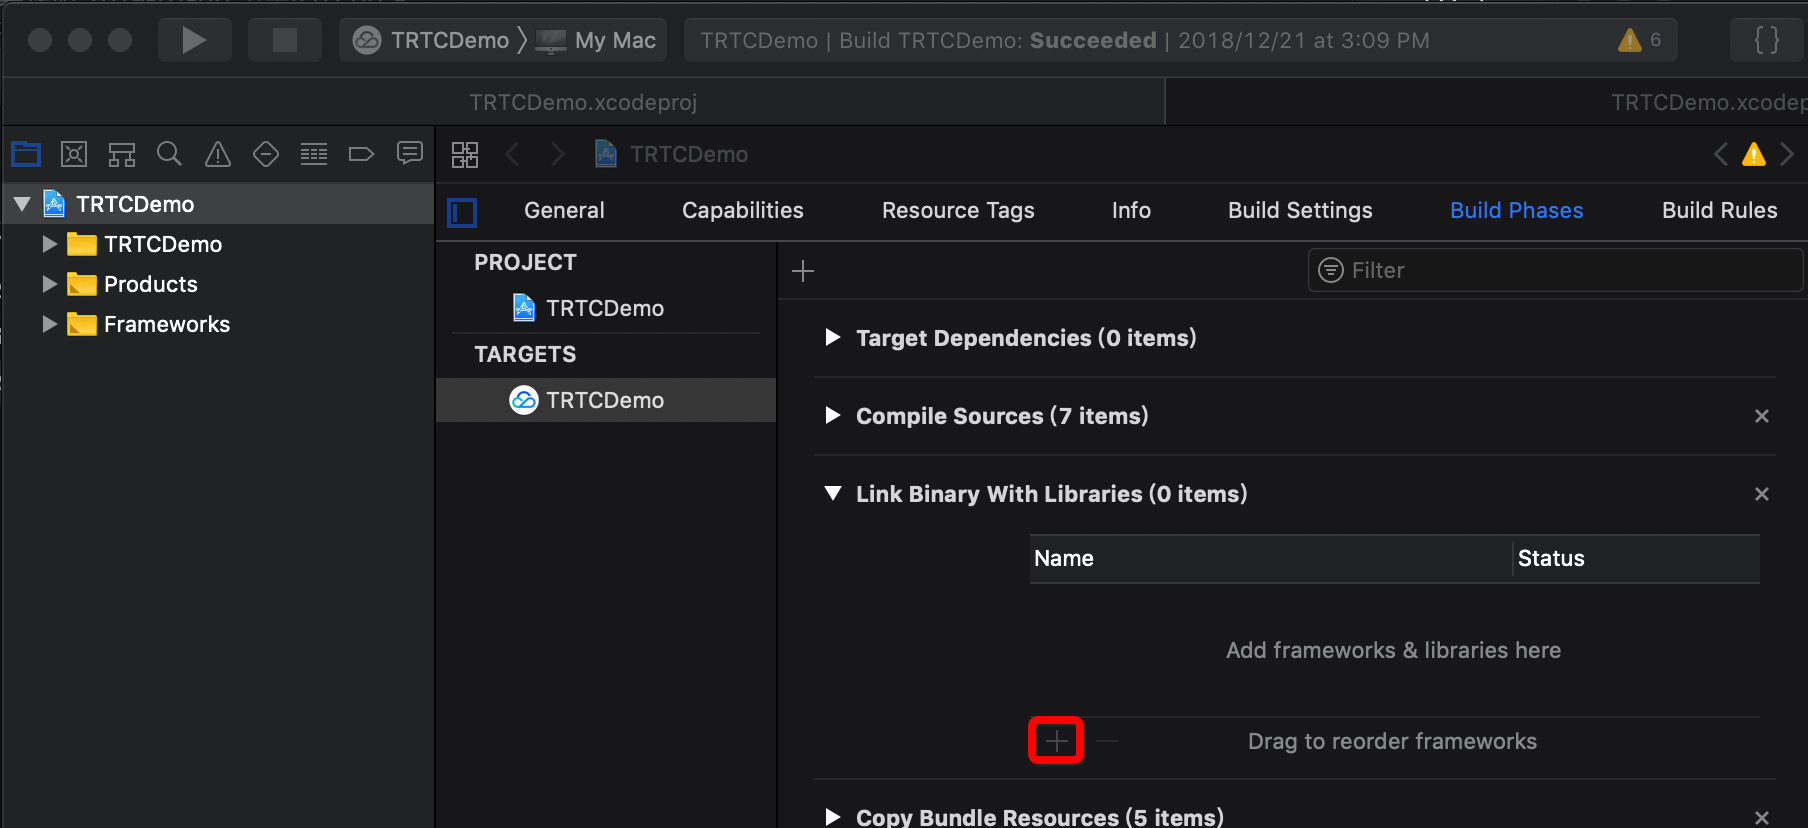Switch to the Build Settings tab
The height and width of the screenshot is (828, 1808).
click(x=1300, y=210)
